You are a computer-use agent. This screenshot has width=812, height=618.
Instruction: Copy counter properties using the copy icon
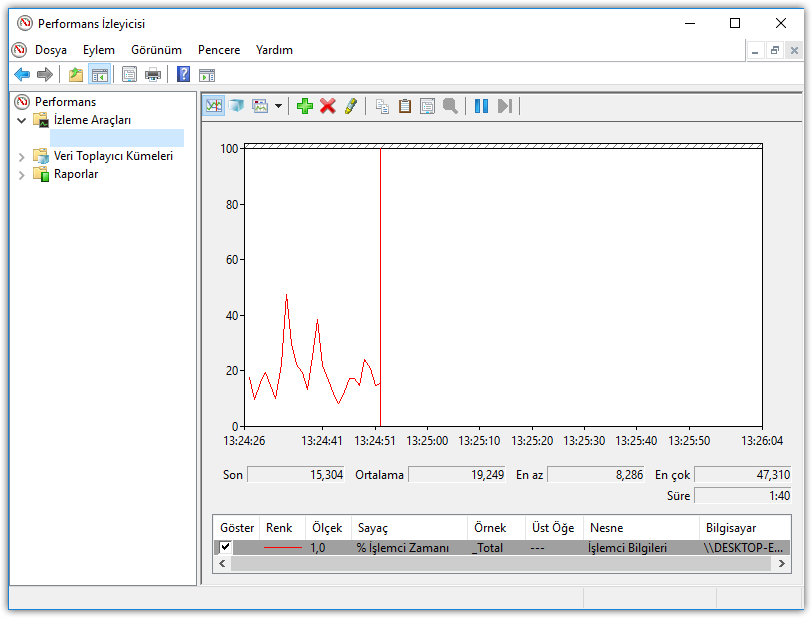[382, 105]
